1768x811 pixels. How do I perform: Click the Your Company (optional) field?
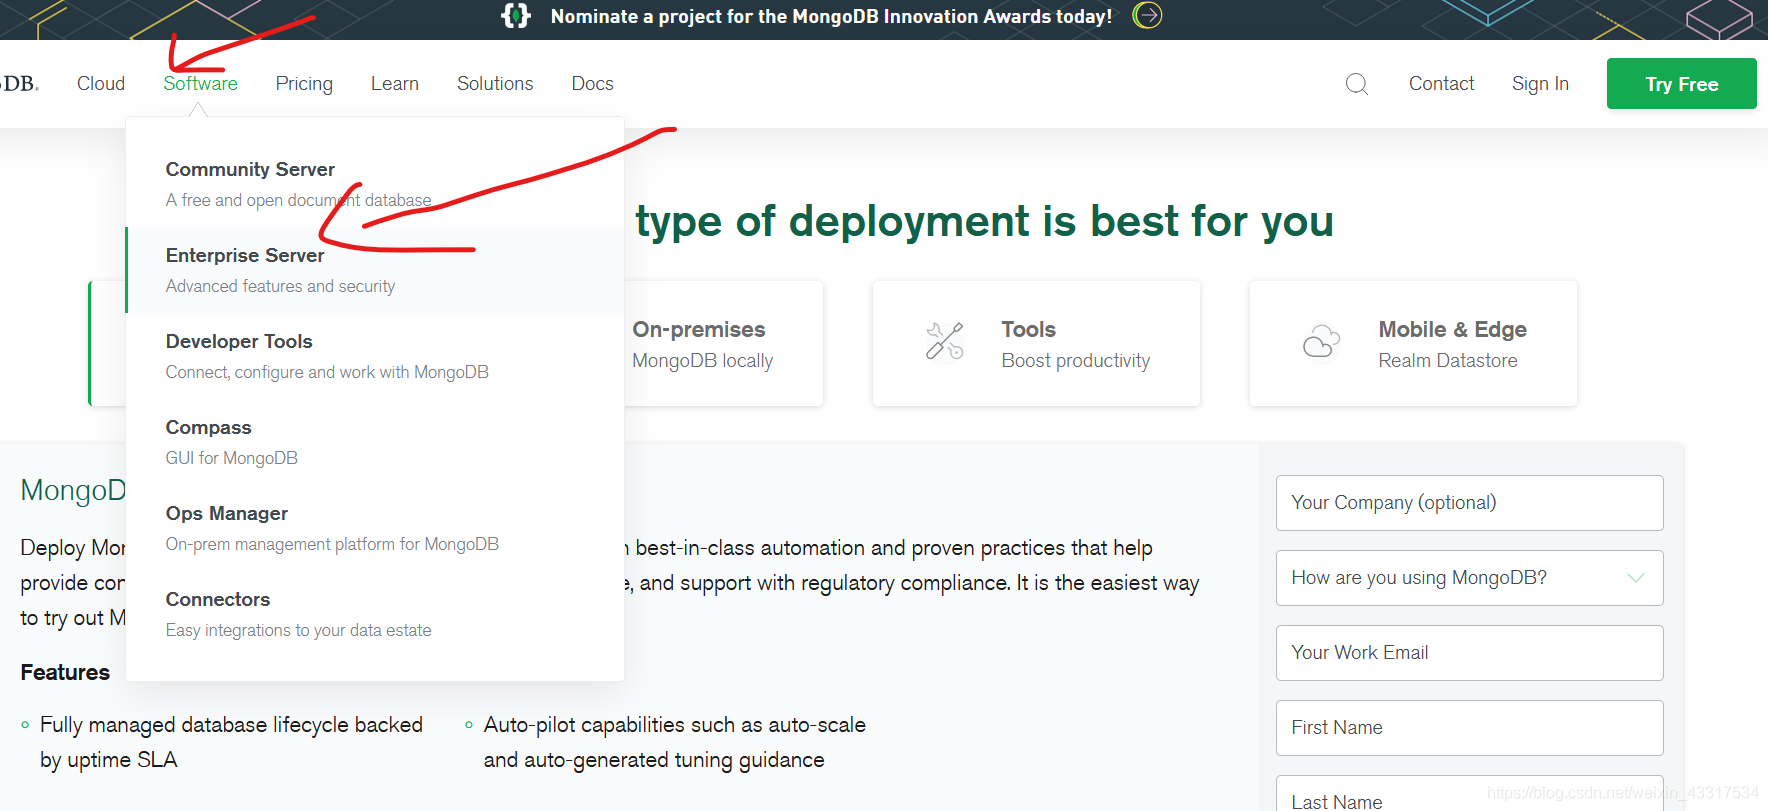1469,503
